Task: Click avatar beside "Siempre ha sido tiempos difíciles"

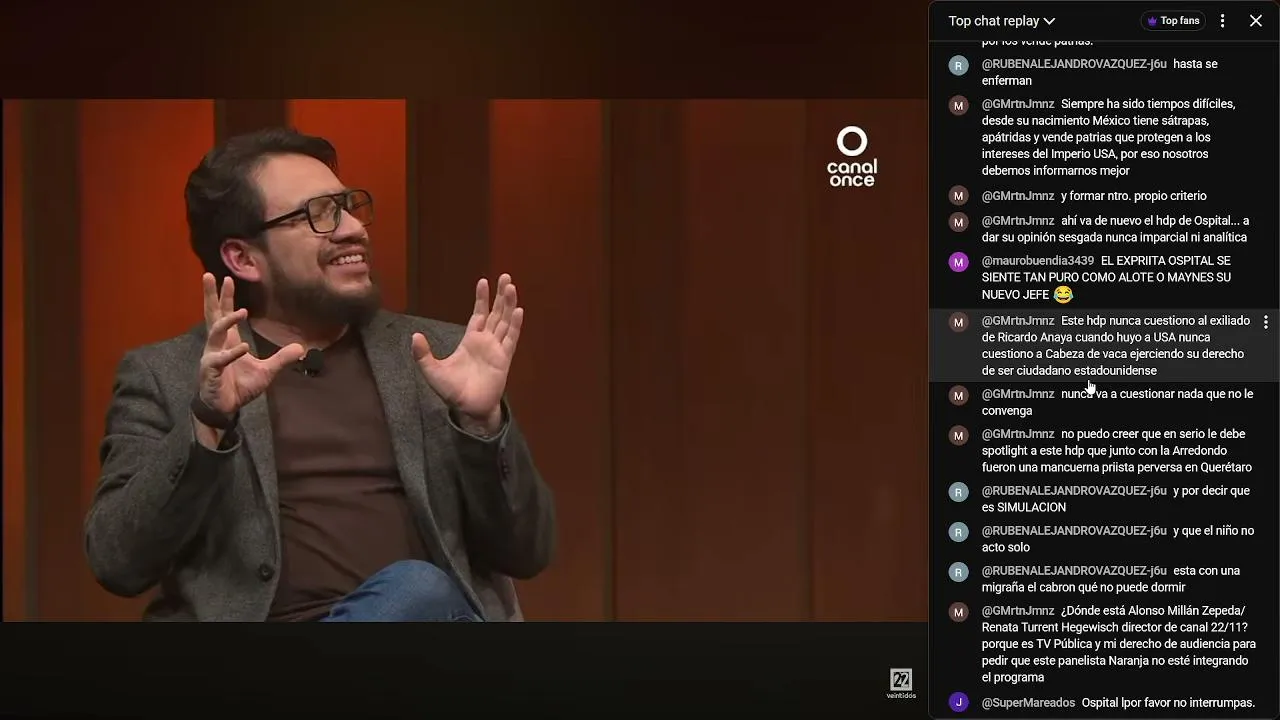Action: (x=959, y=106)
